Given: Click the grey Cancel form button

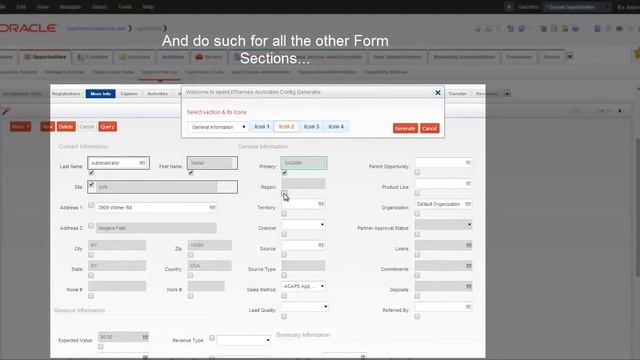Looking at the screenshot, I should pos(87,127).
